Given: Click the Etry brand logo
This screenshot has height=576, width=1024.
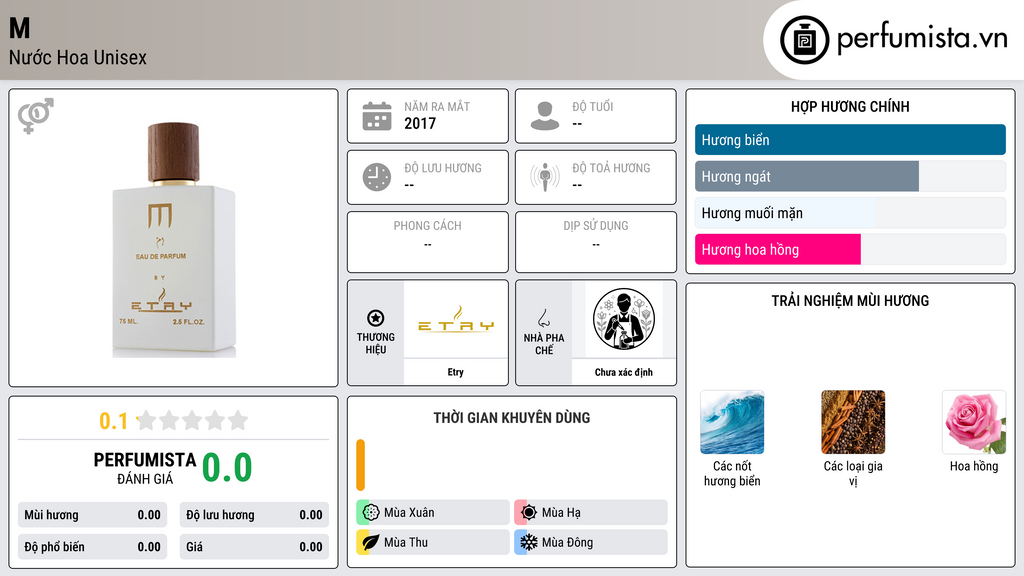Looking at the screenshot, I should (x=456, y=319).
